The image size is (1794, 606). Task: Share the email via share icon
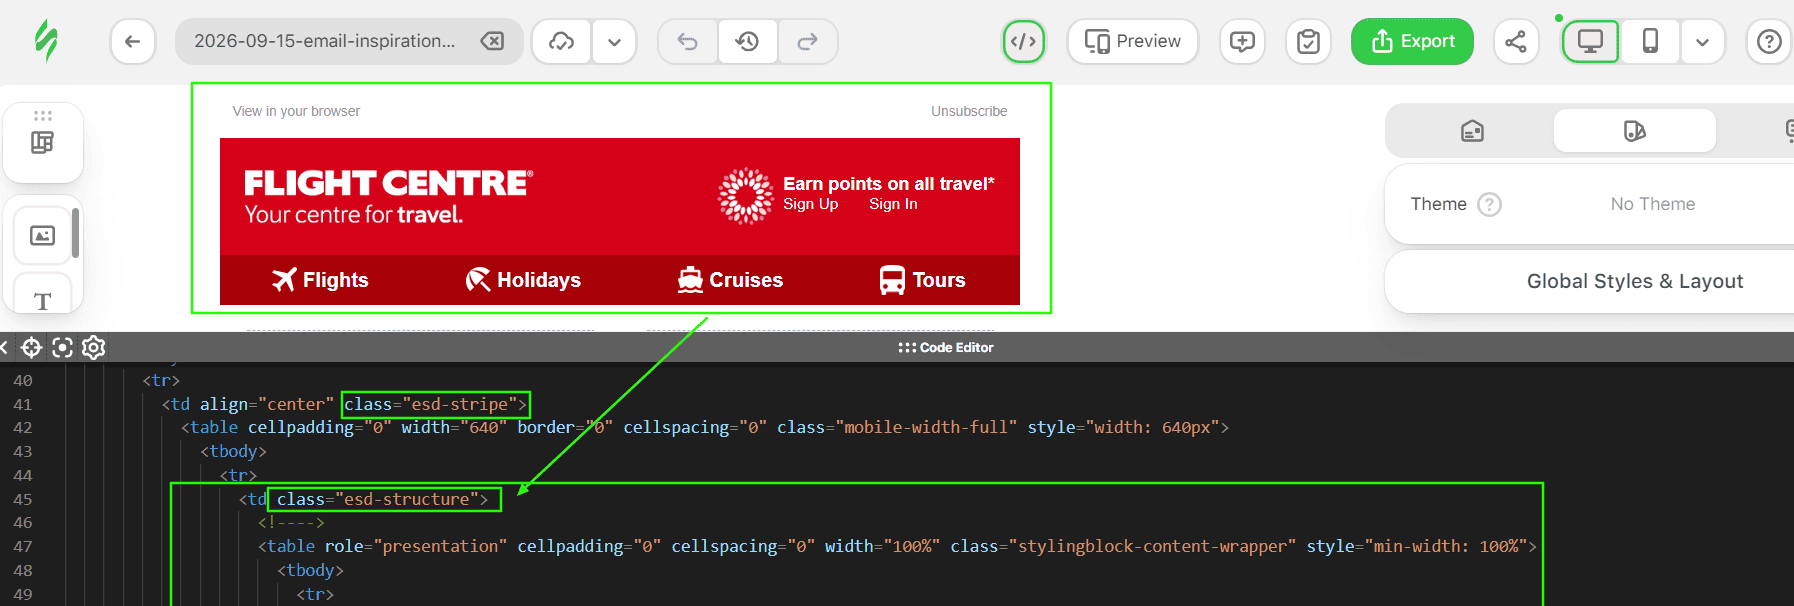[1516, 41]
